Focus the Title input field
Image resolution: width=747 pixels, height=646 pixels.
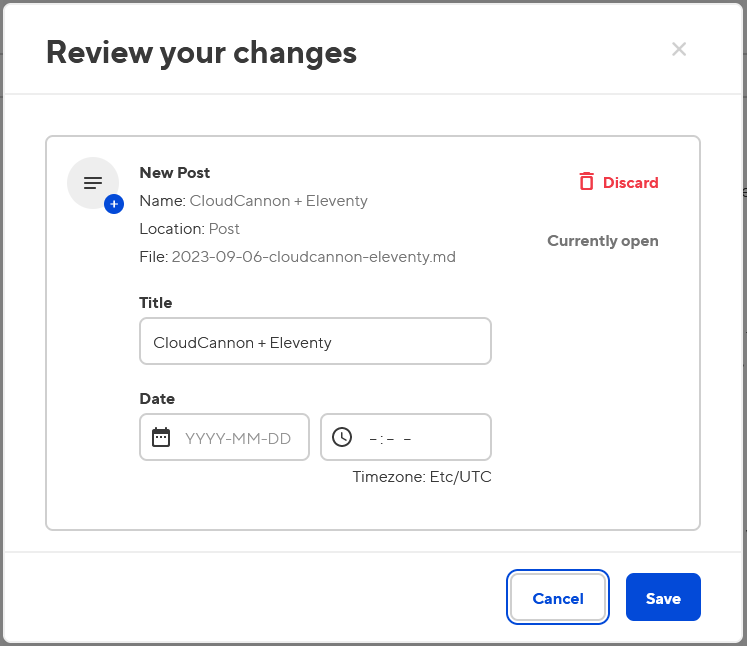point(315,342)
